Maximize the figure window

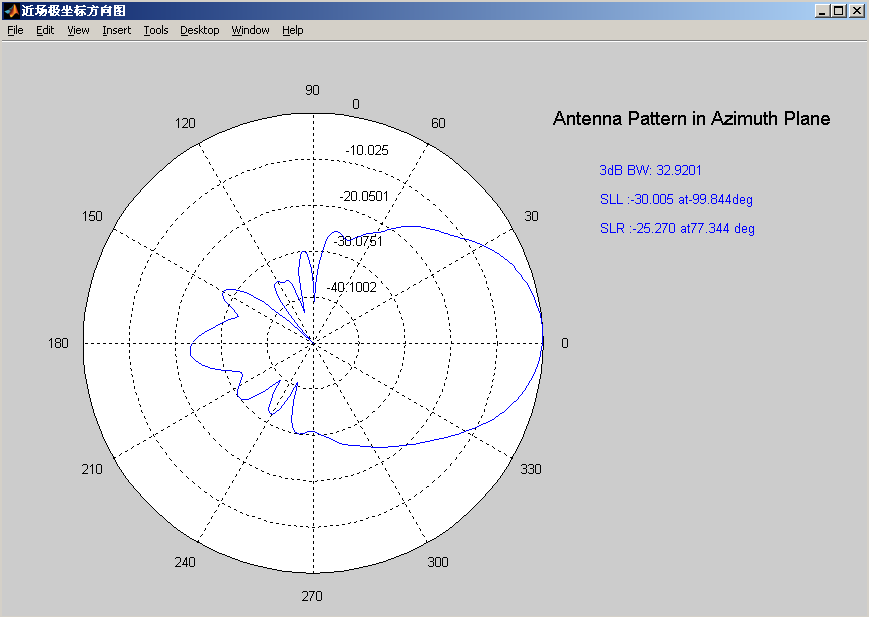click(x=839, y=11)
